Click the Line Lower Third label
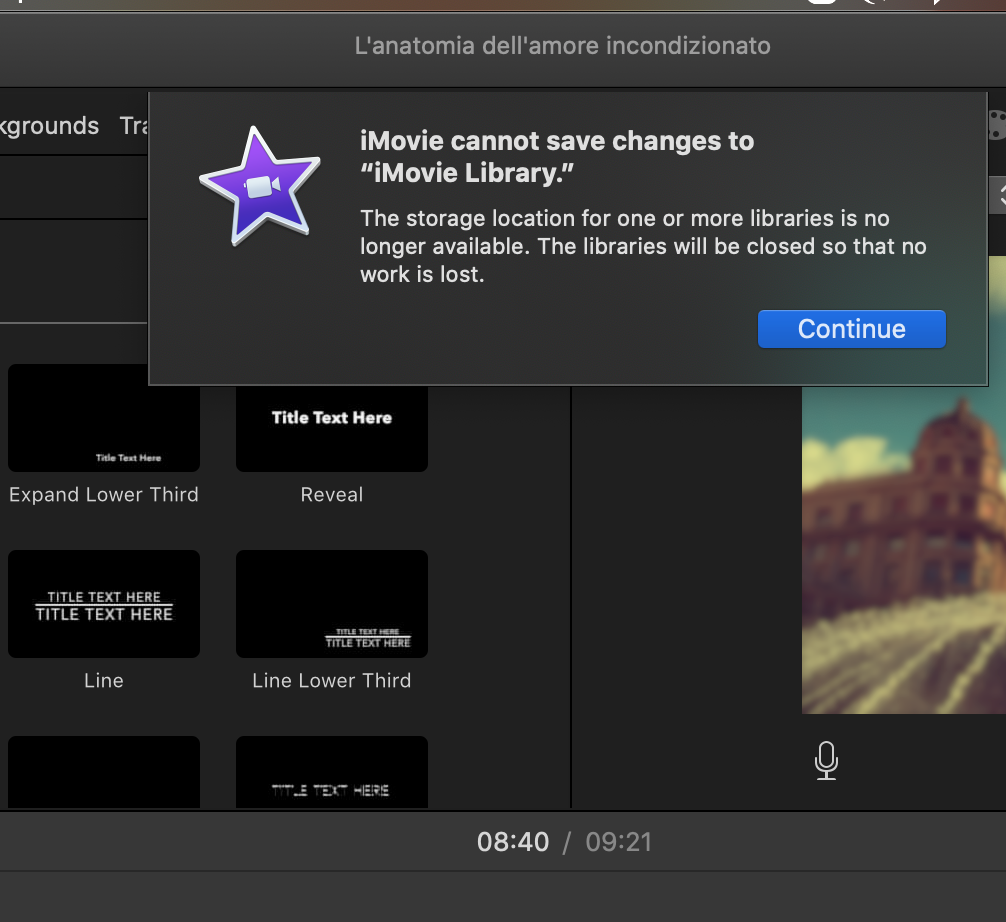Viewport: 1006px width, 922px height. click(332, 680)
